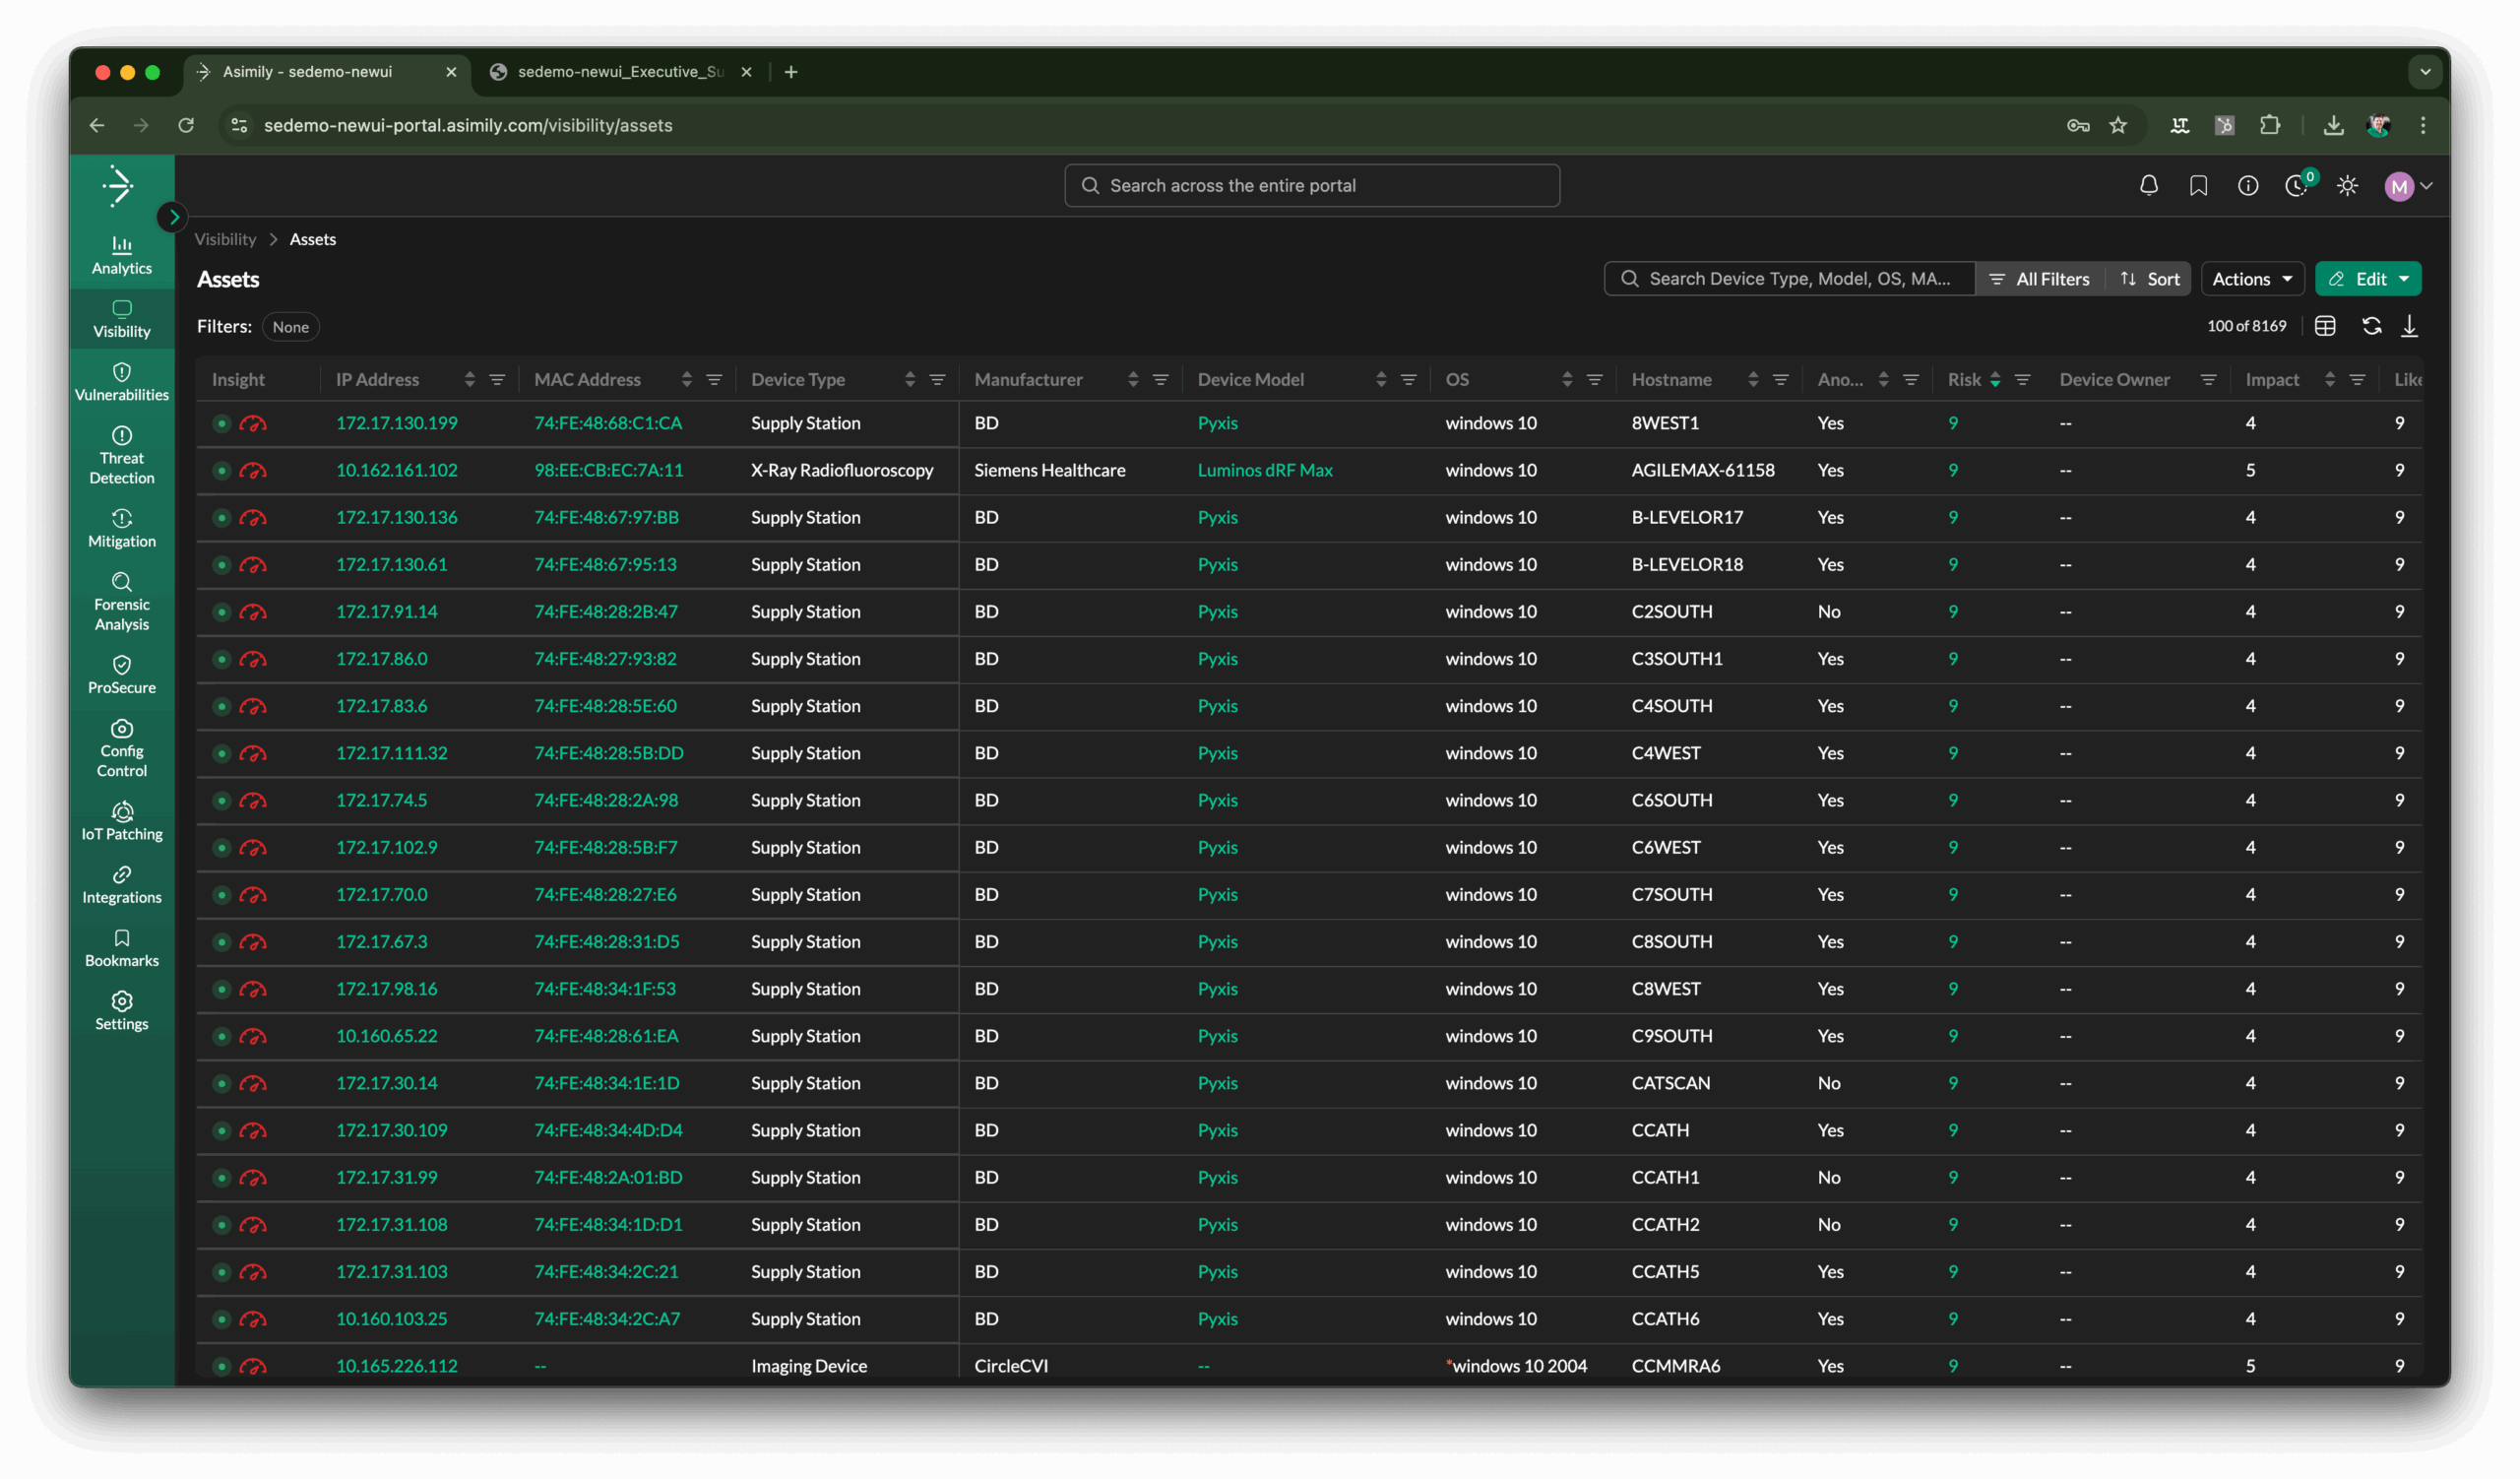Focus the portal-wide search box

click(x=1311, y=186)
